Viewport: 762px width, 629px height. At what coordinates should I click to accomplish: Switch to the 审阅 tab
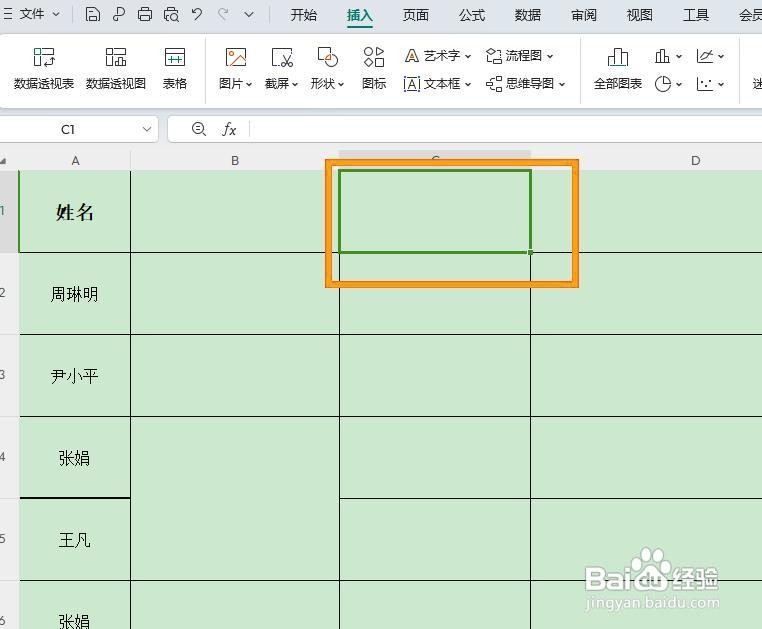[584, 15]
